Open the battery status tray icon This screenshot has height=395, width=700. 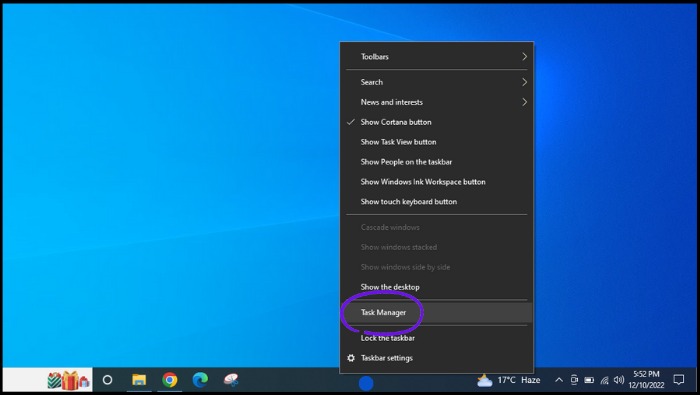[x=589, y=380]
